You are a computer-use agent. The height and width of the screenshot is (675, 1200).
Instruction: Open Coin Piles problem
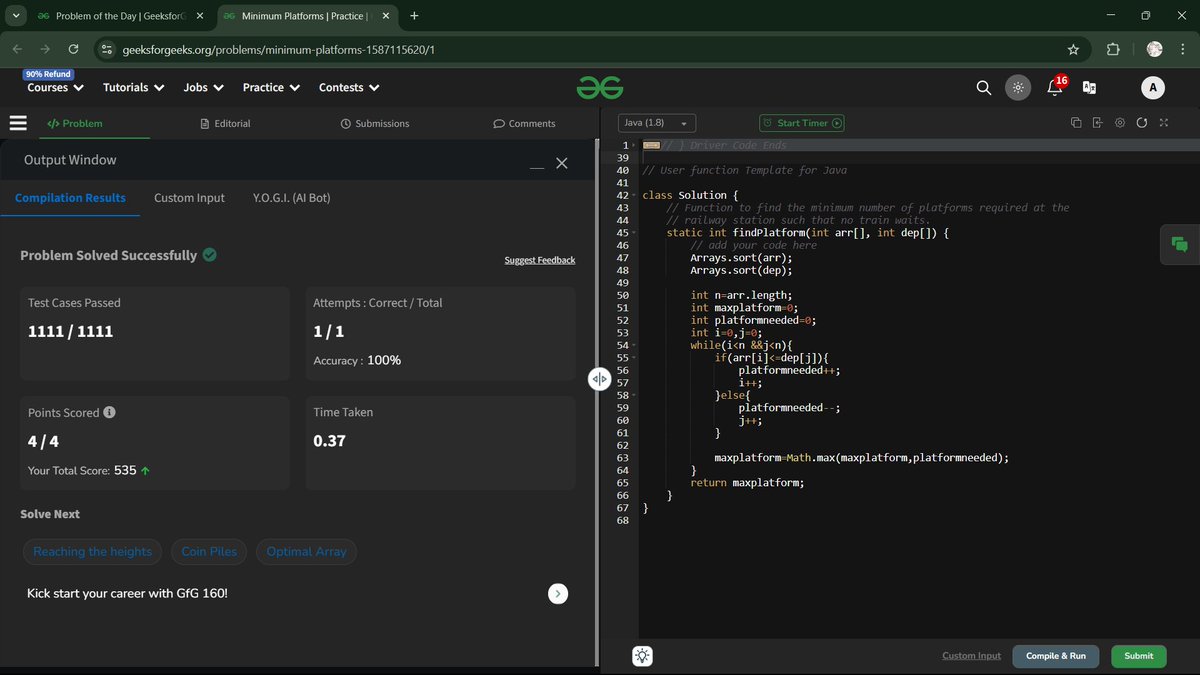click(209, 551)
